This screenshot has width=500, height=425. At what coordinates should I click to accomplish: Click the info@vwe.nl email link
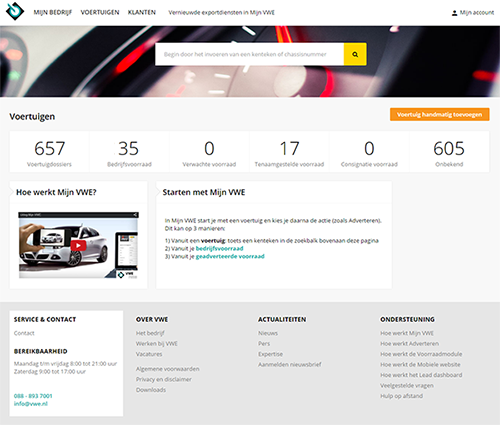tap(31, 404)
